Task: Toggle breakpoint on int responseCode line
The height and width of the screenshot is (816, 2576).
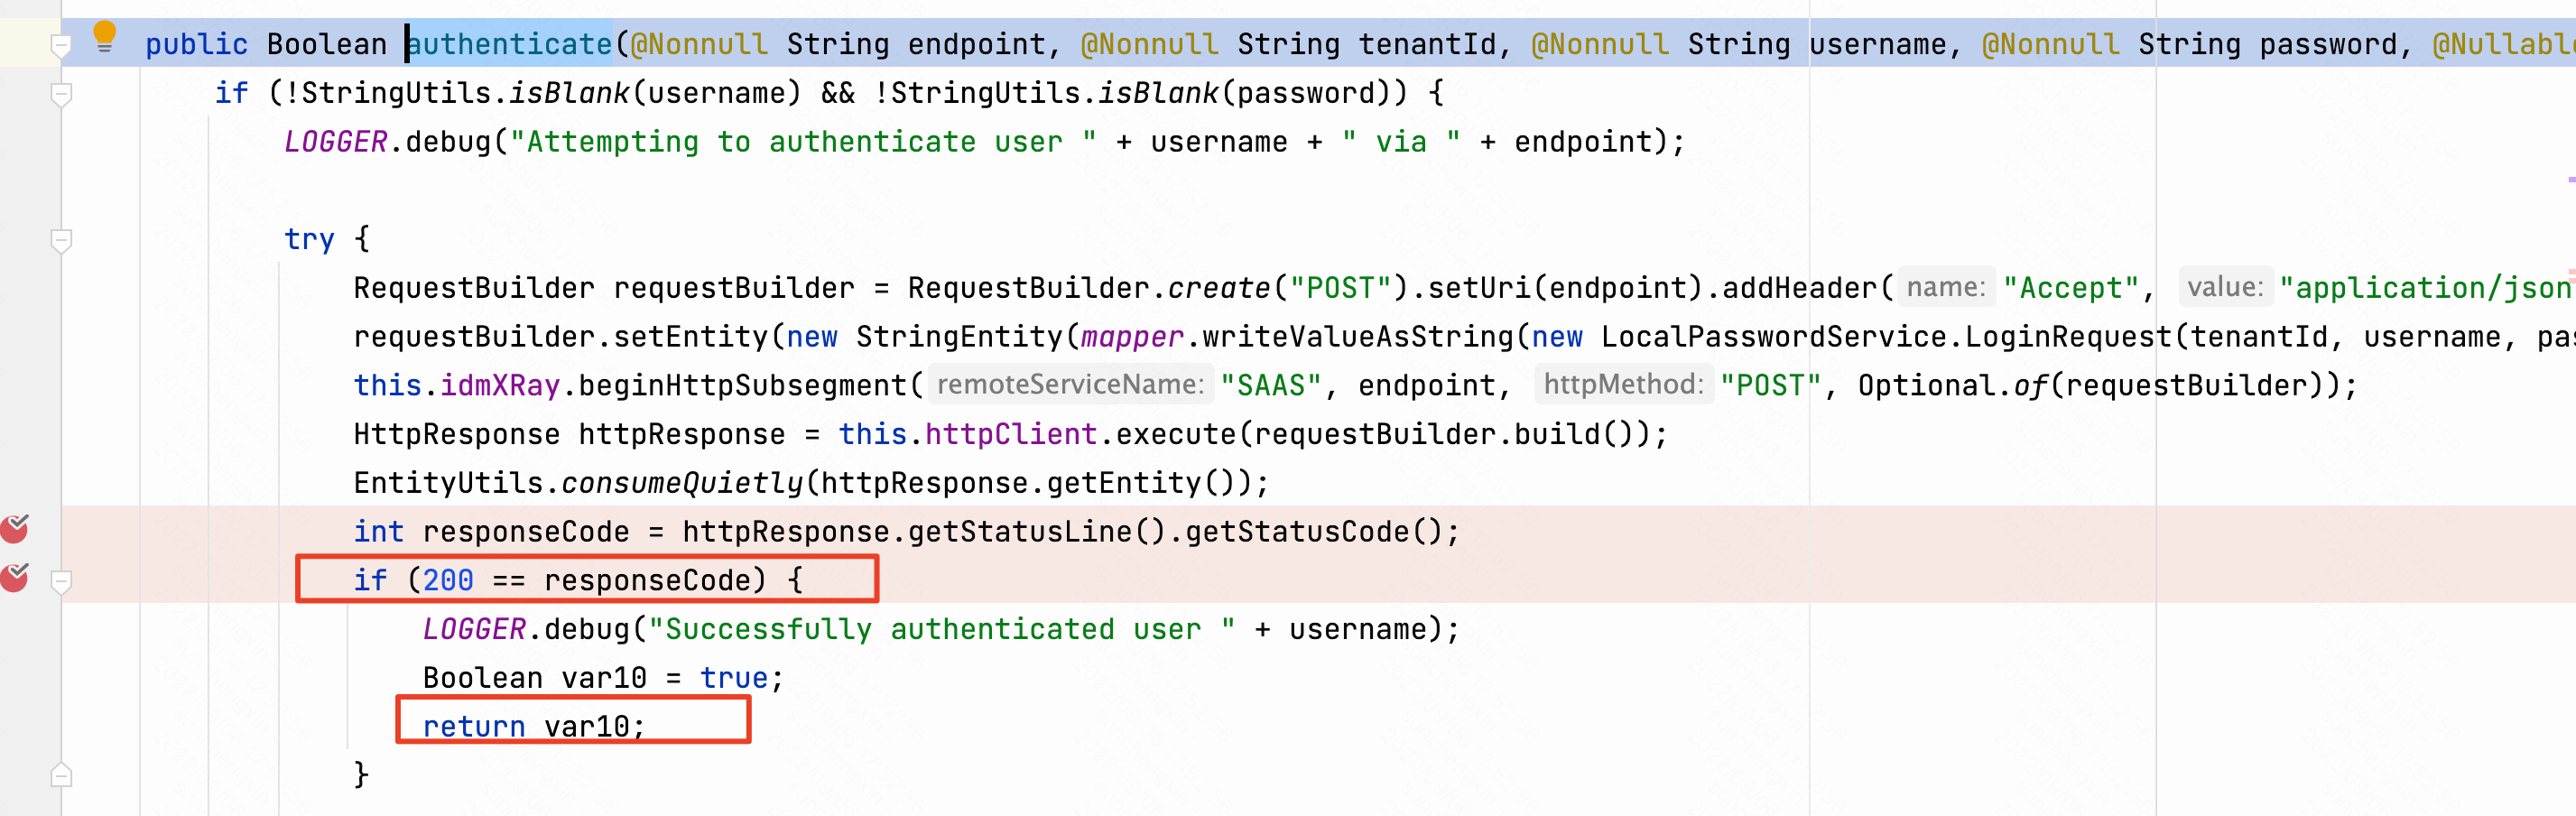Action: [x=14, y=529]
